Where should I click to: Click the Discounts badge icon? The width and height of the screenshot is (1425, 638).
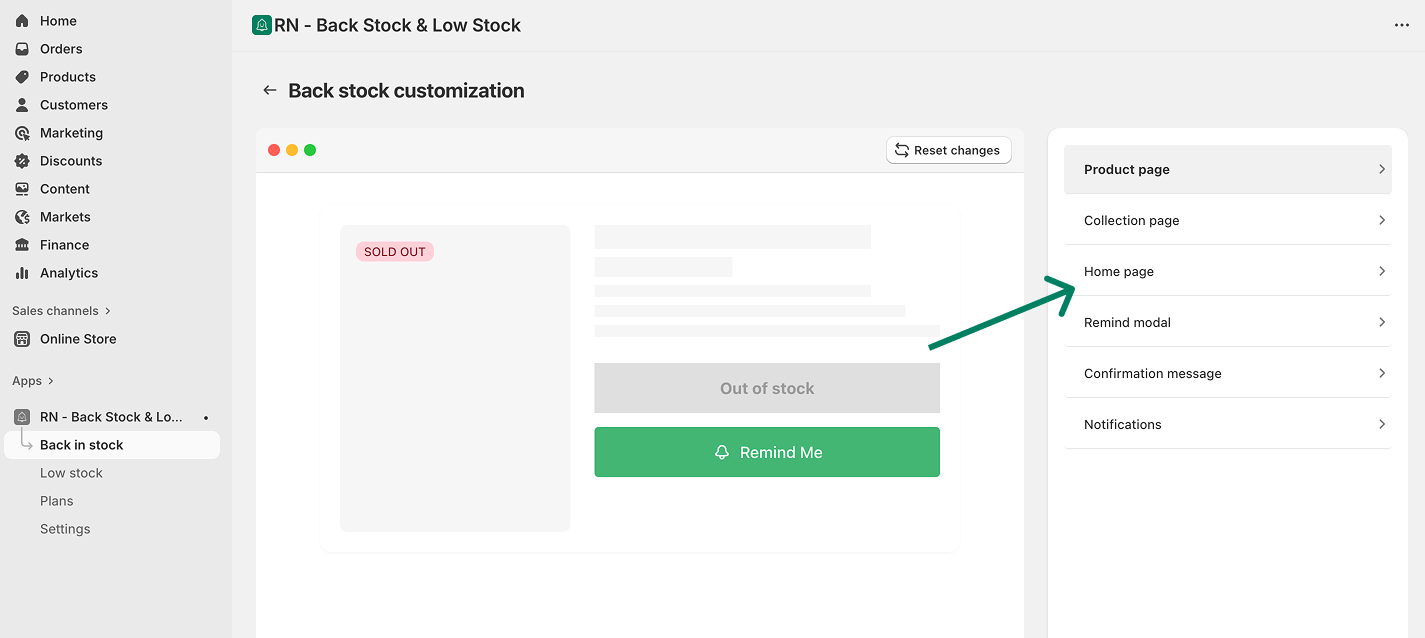pos(22,161)
